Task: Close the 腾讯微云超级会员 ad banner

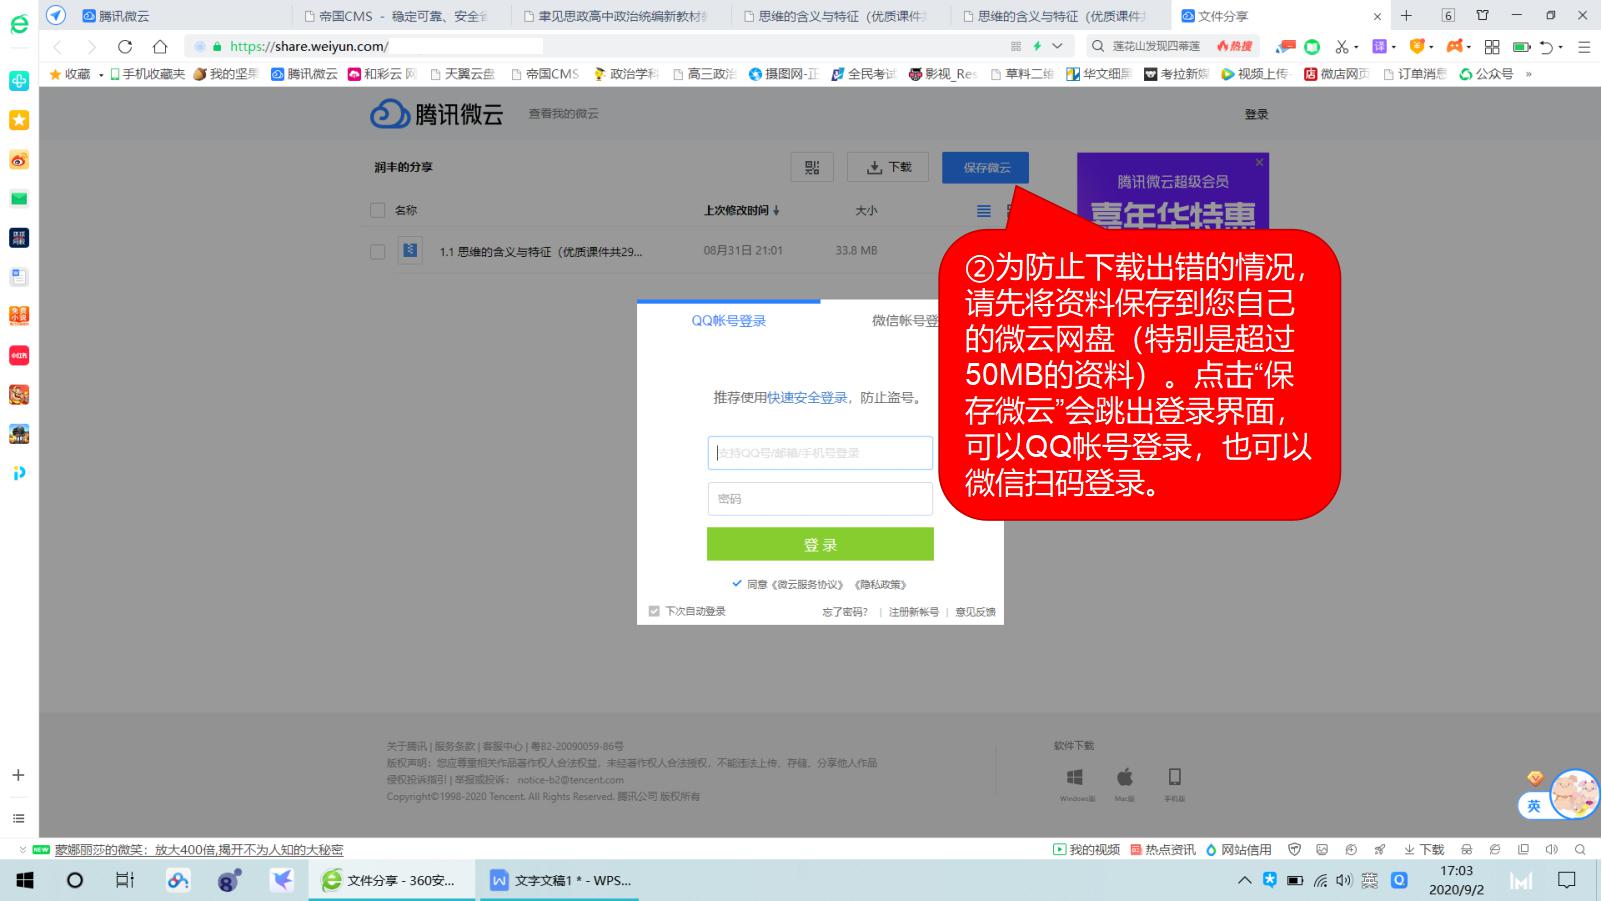Action: tap(1259, 162)
